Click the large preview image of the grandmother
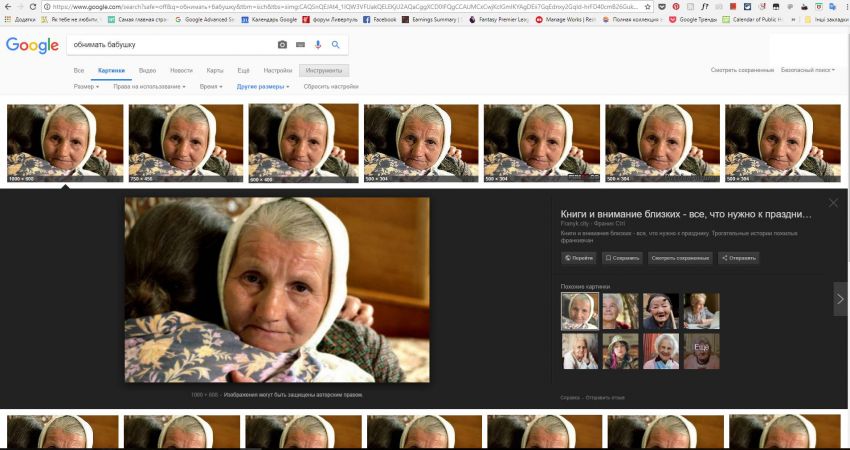Image resolution: width=850 pixels, height=450 pixels. pyautogui.click(x=277, y=290)
